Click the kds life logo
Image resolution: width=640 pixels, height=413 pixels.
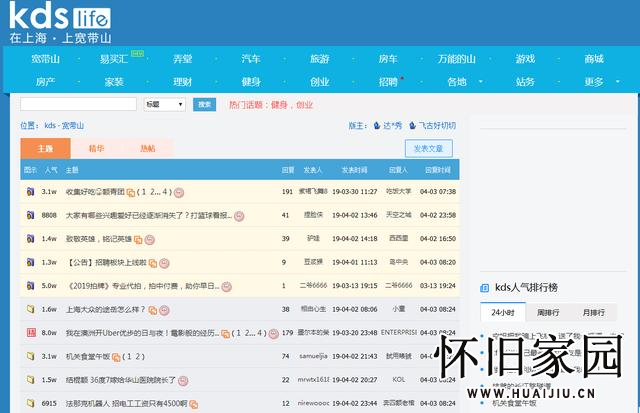58,22
